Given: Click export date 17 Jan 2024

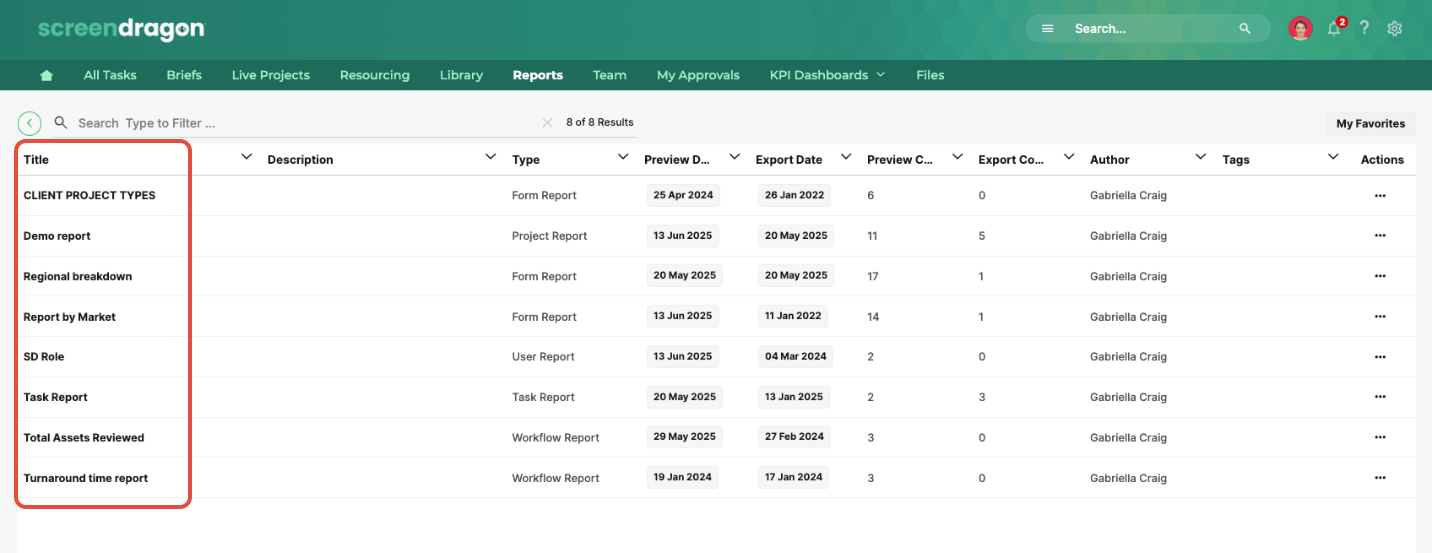Looking at the screenshot, I should pyautogui.click(x=794, y=477).
